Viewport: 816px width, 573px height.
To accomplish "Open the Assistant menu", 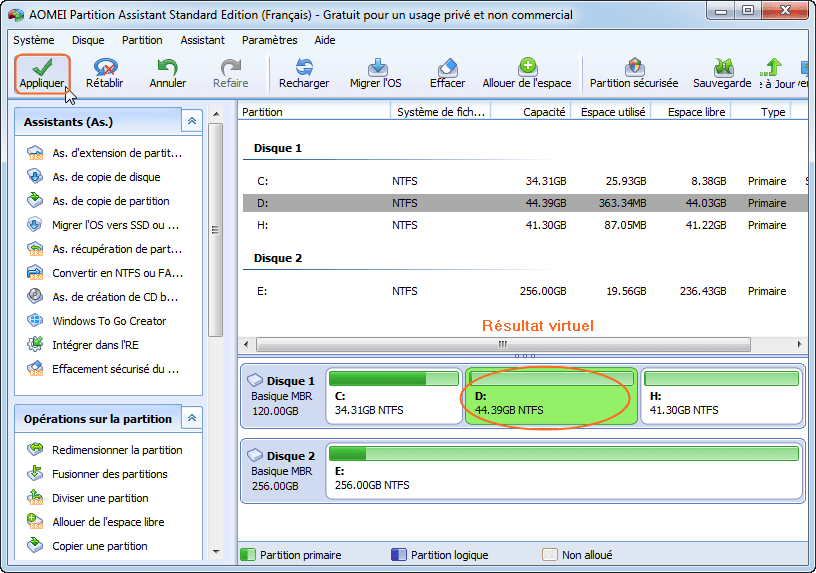I will tap(202, 40).
